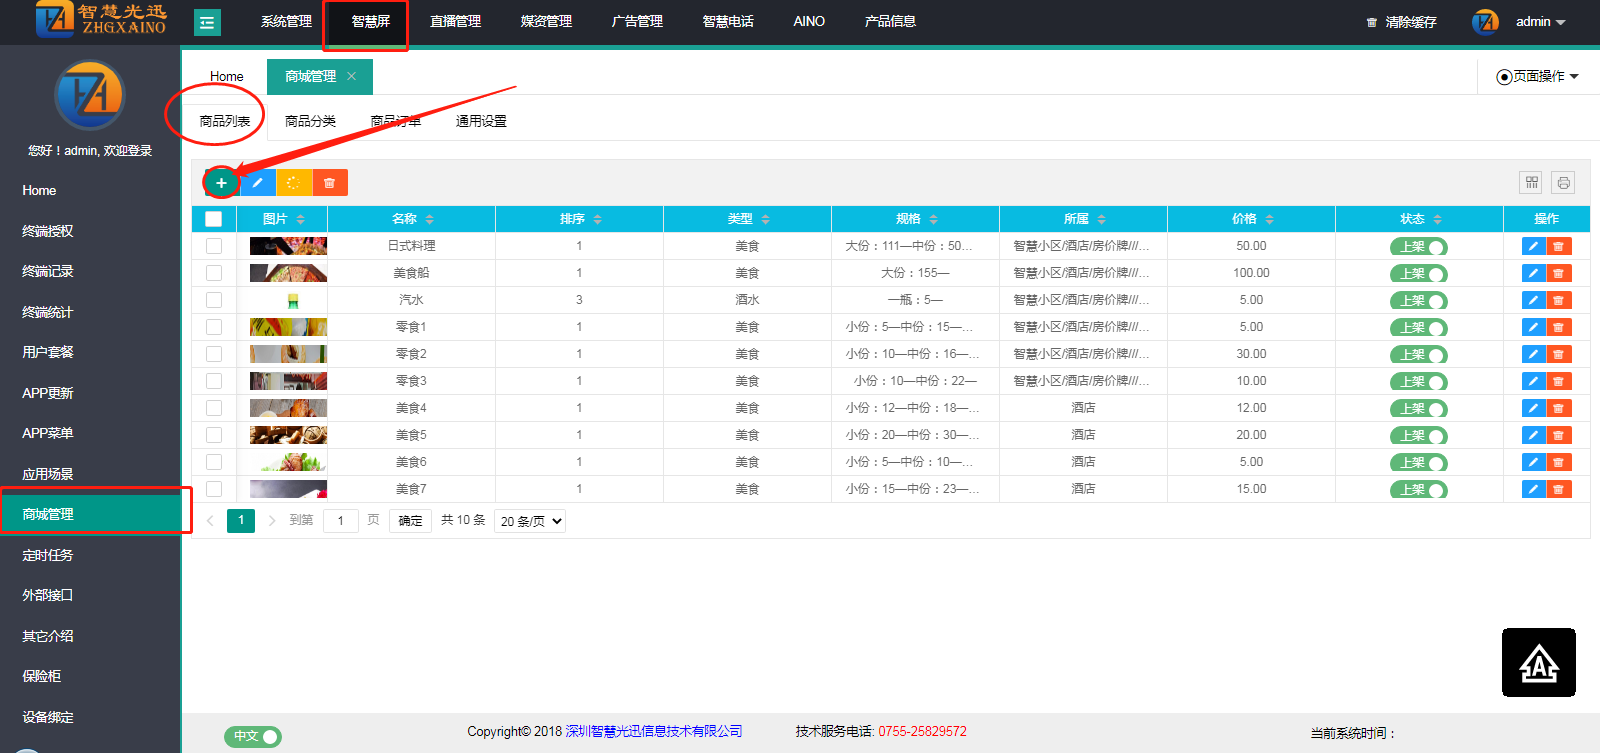Open the 20 条/页 page size dropdown

click(x=530, y=521)
